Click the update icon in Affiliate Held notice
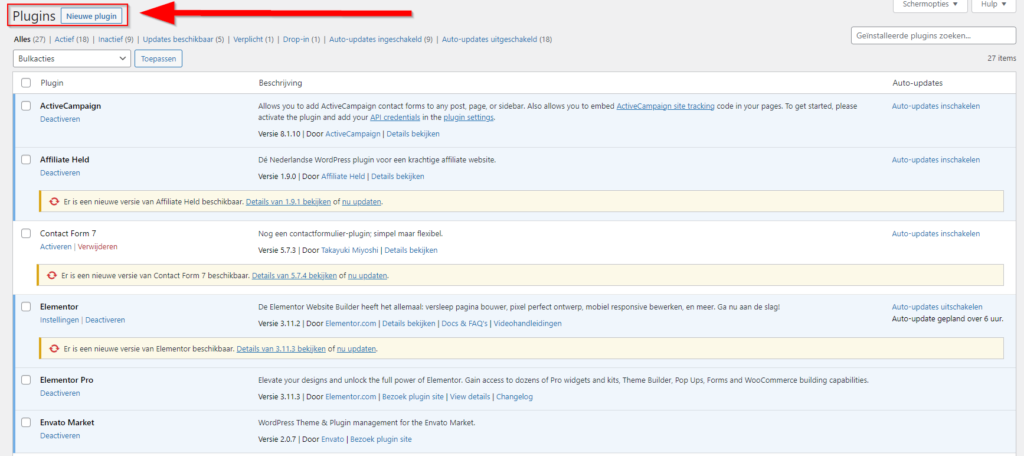 pyautogui.click(x=53, y=201)
